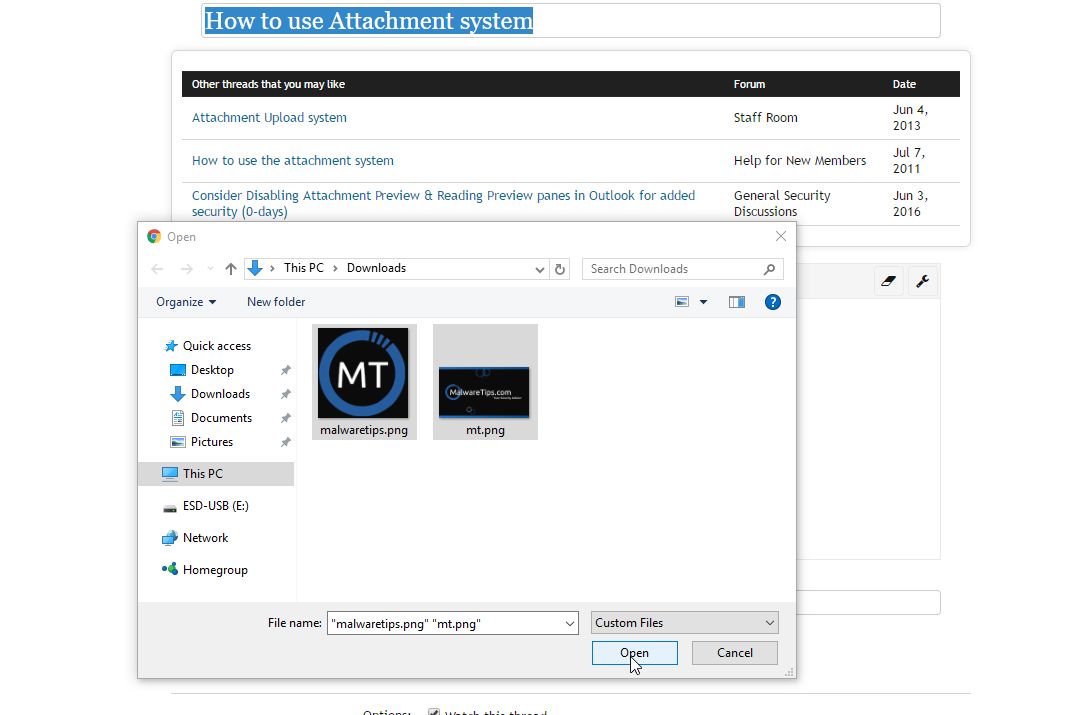Screen dimensions: 1069x715
Task: Select This PC in address breadcrumb
Action: tap(303, 268)
